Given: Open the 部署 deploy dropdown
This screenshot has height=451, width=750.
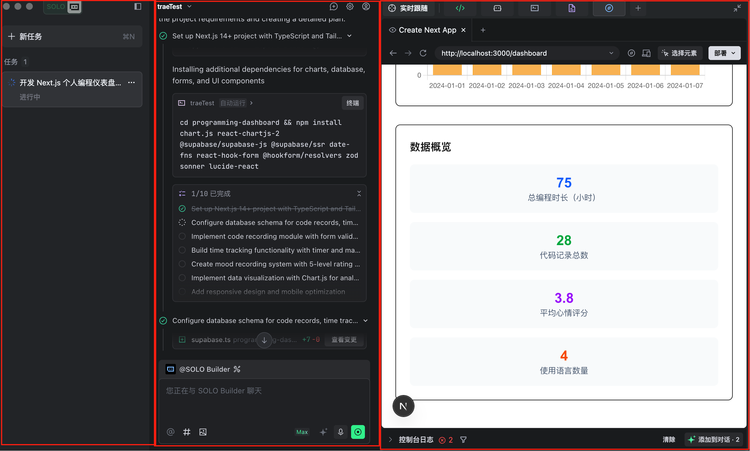Looking at the screenshot, I should click(724, 53).
